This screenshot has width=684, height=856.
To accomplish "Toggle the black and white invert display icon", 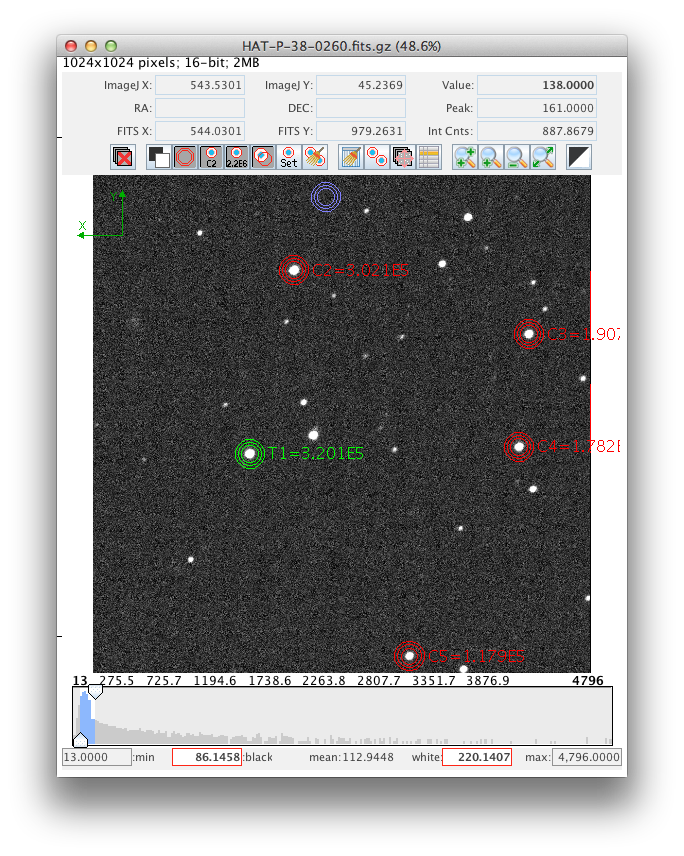I will (579, 157).
